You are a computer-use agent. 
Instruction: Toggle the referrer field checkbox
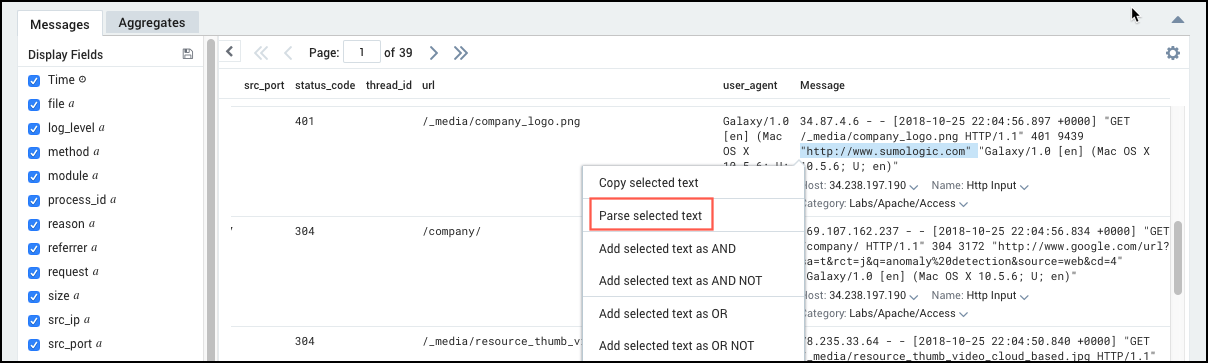point(34,248)
